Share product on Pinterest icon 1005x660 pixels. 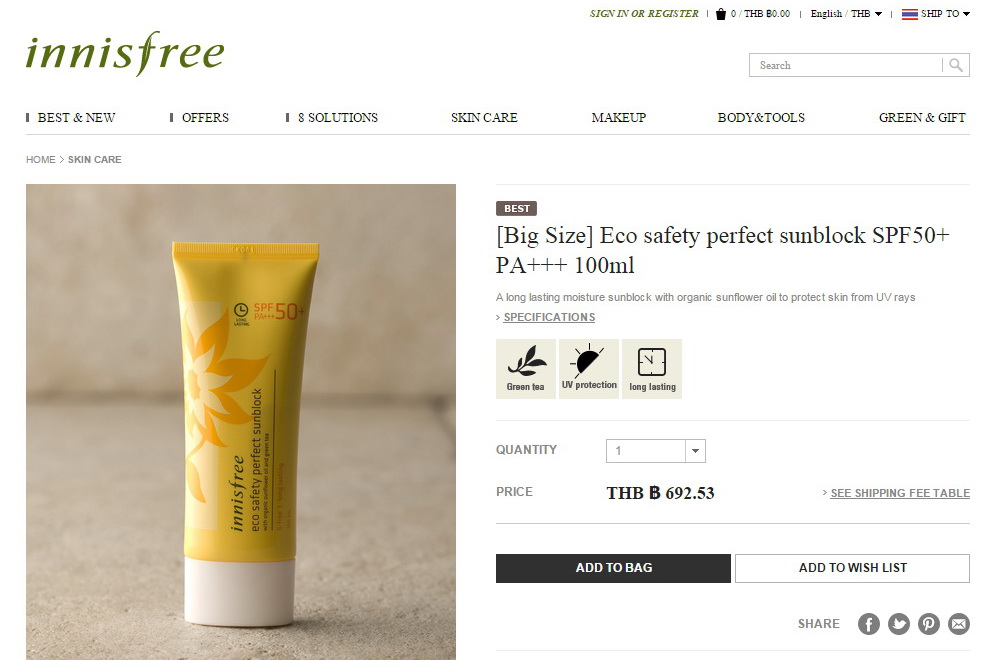(x=929, y=623)
